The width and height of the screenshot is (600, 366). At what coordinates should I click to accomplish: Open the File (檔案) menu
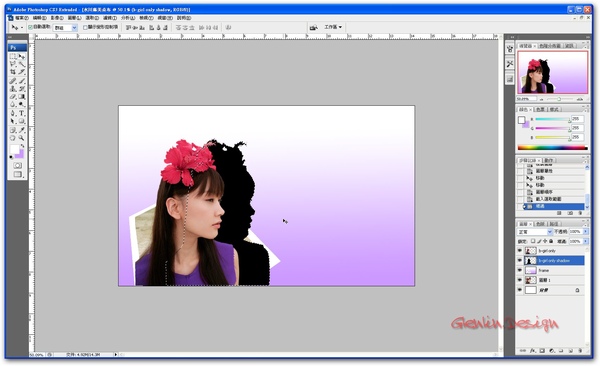[22, 18]
